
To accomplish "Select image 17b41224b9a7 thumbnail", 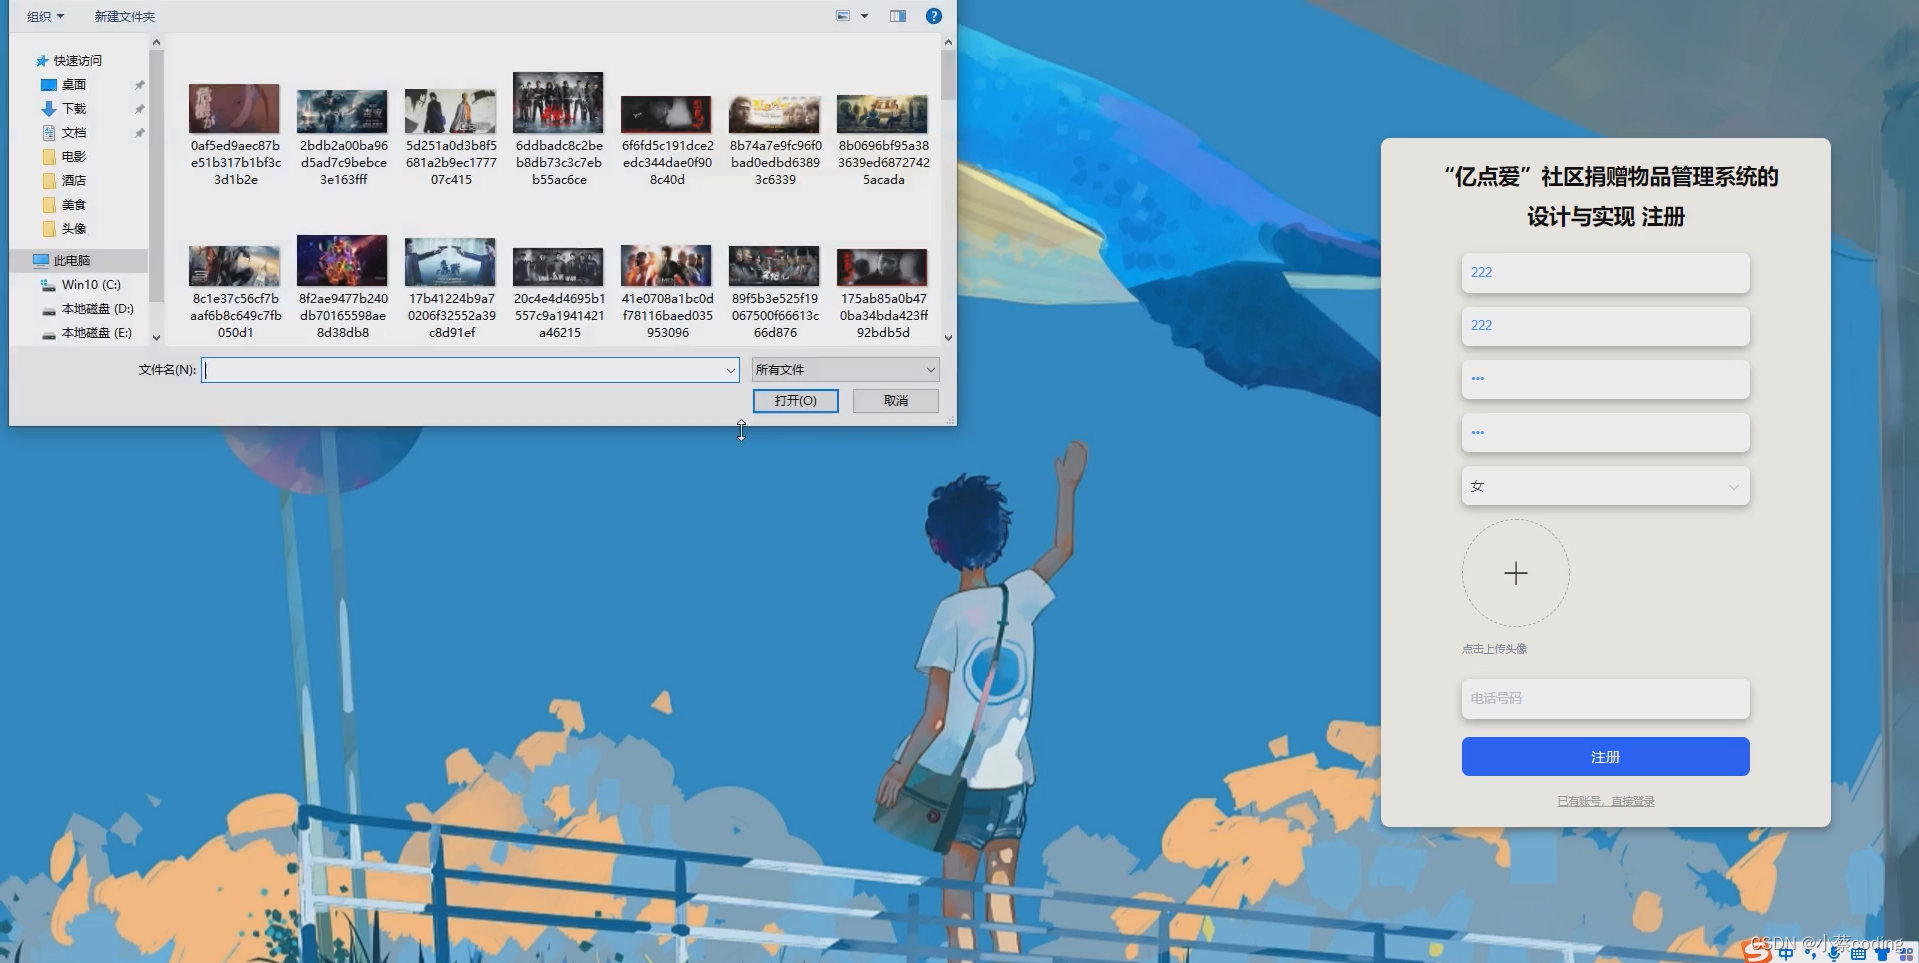I will 450,261.
